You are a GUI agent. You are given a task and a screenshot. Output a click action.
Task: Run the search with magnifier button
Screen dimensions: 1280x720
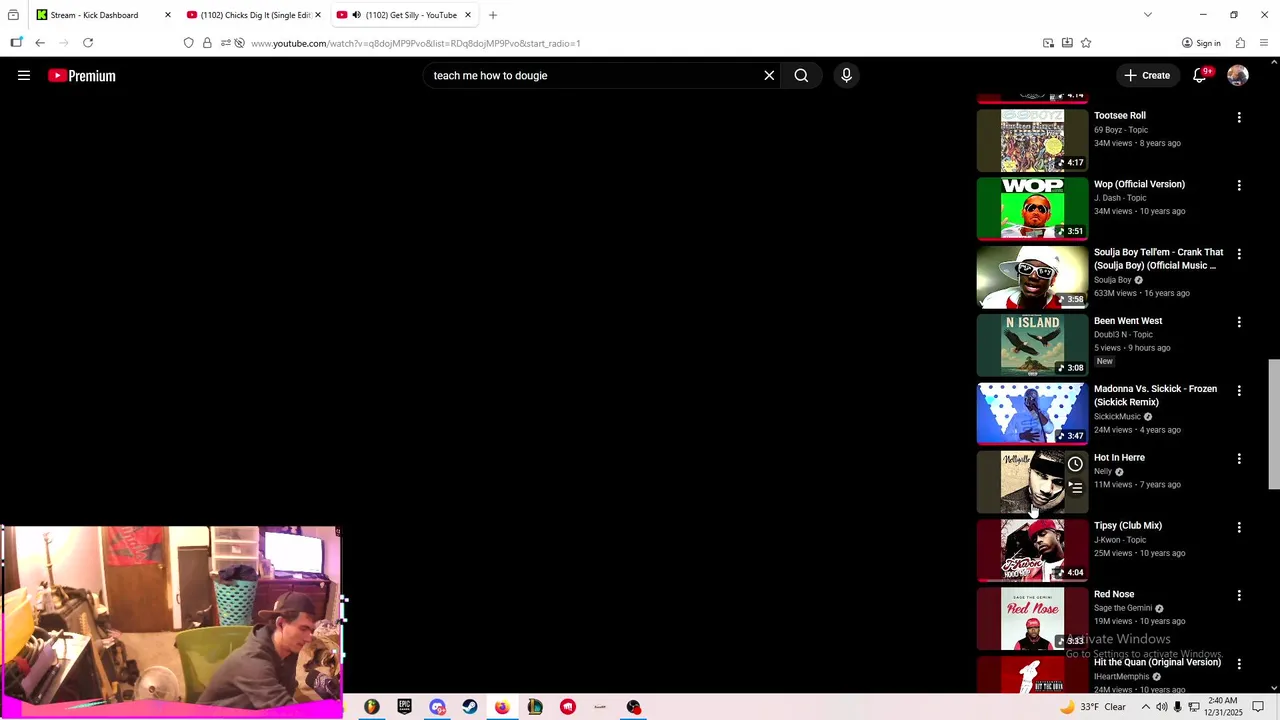[x=801, y=75]
